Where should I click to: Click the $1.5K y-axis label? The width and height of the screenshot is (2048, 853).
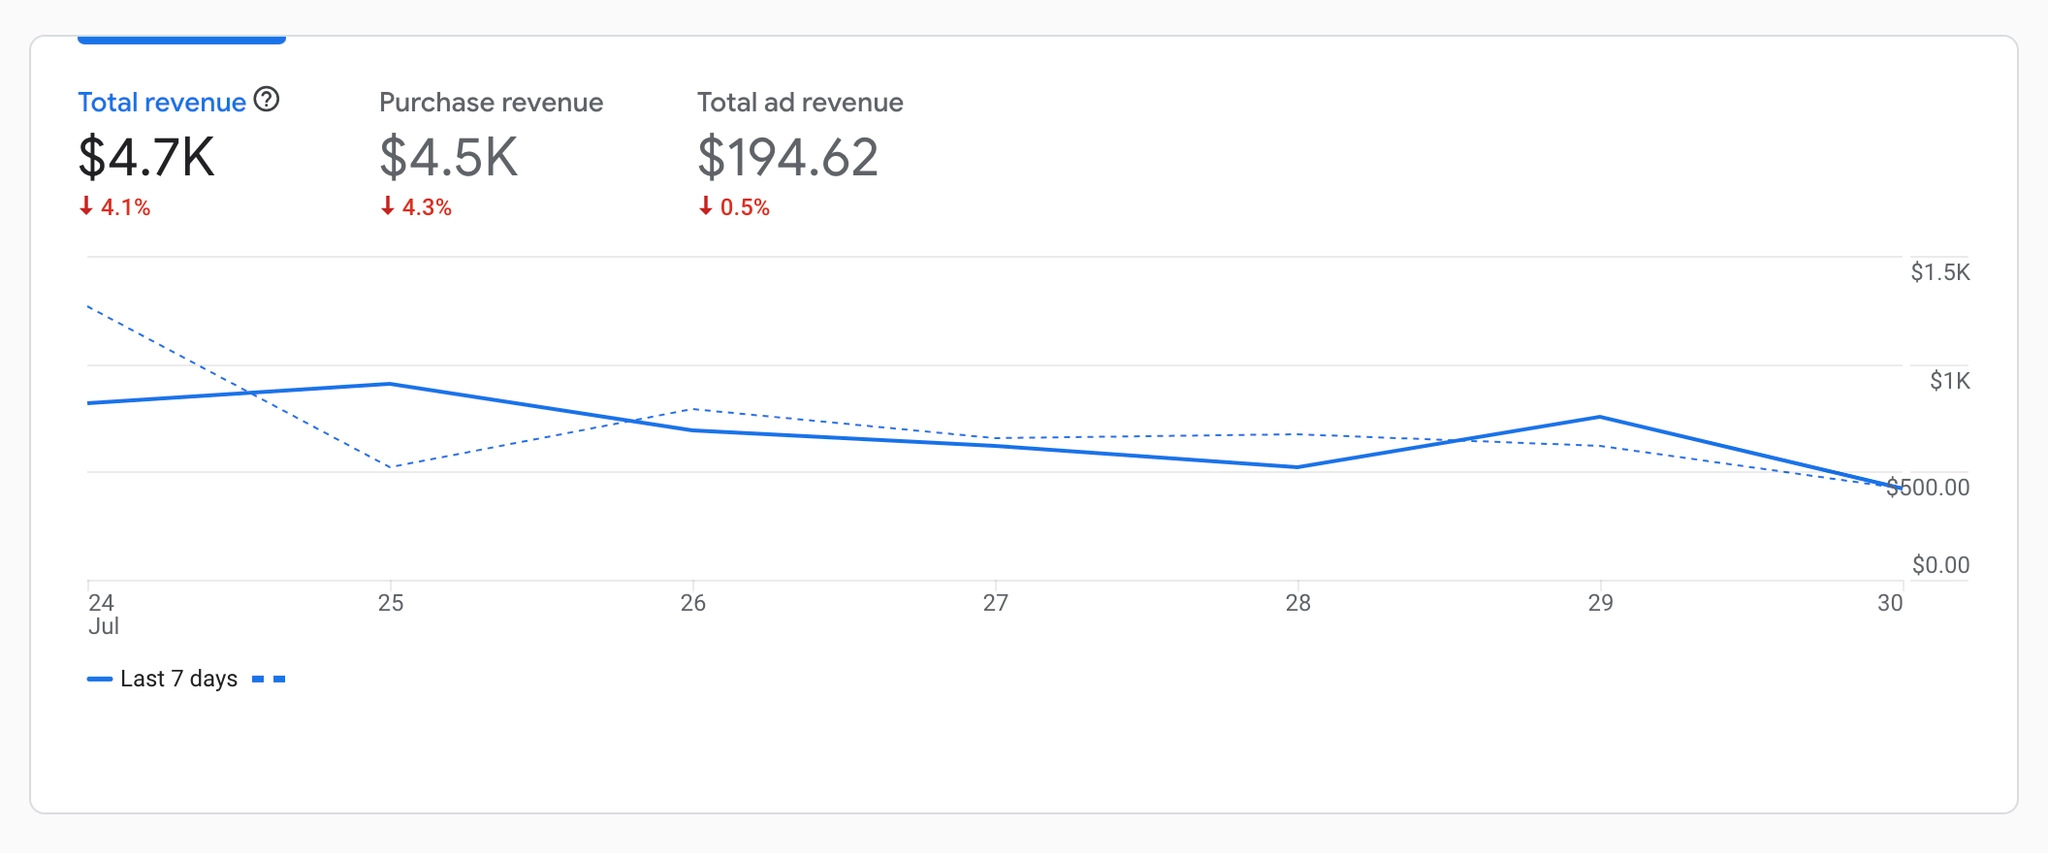(x=1939, y=272)
